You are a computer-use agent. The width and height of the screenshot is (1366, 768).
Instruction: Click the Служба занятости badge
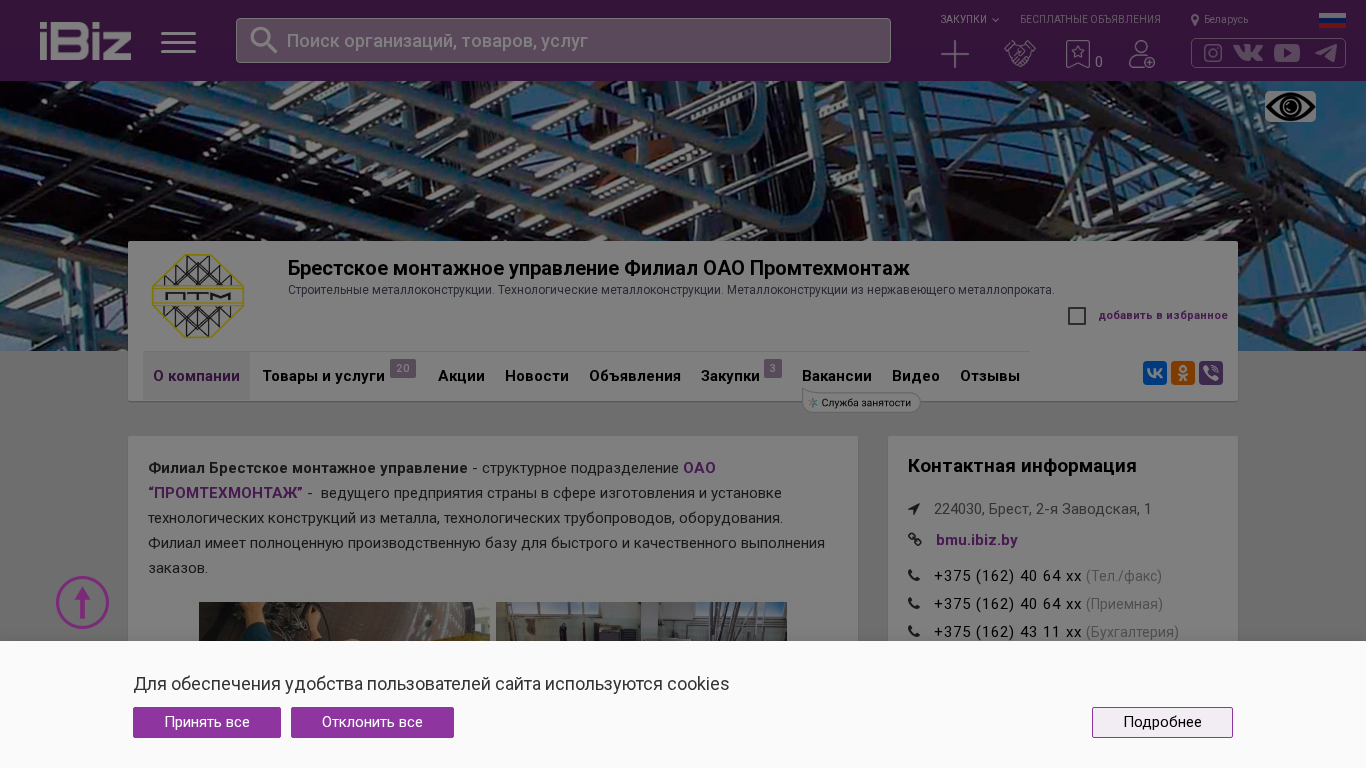coord(862,403)
